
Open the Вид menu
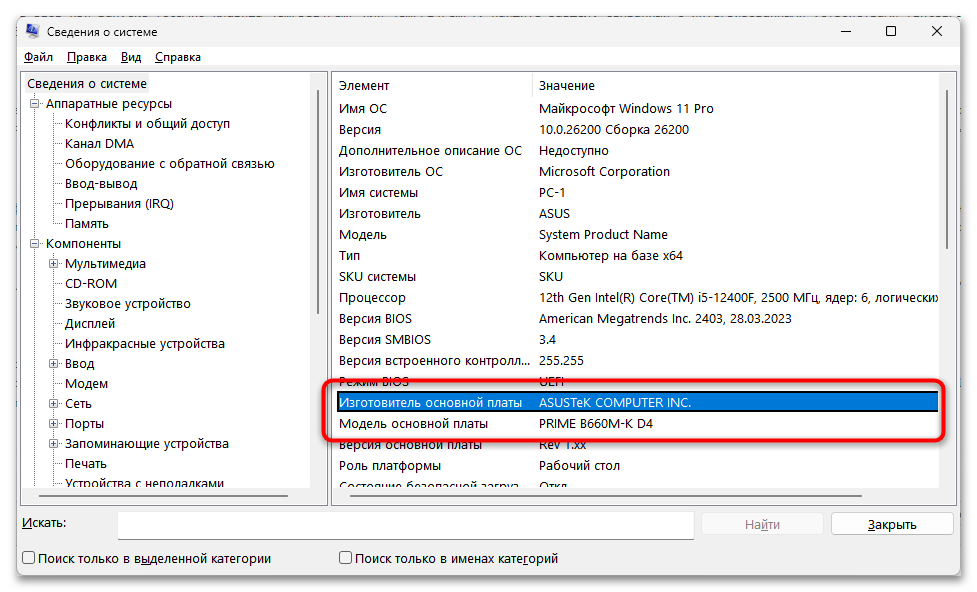tap(131, 57)
